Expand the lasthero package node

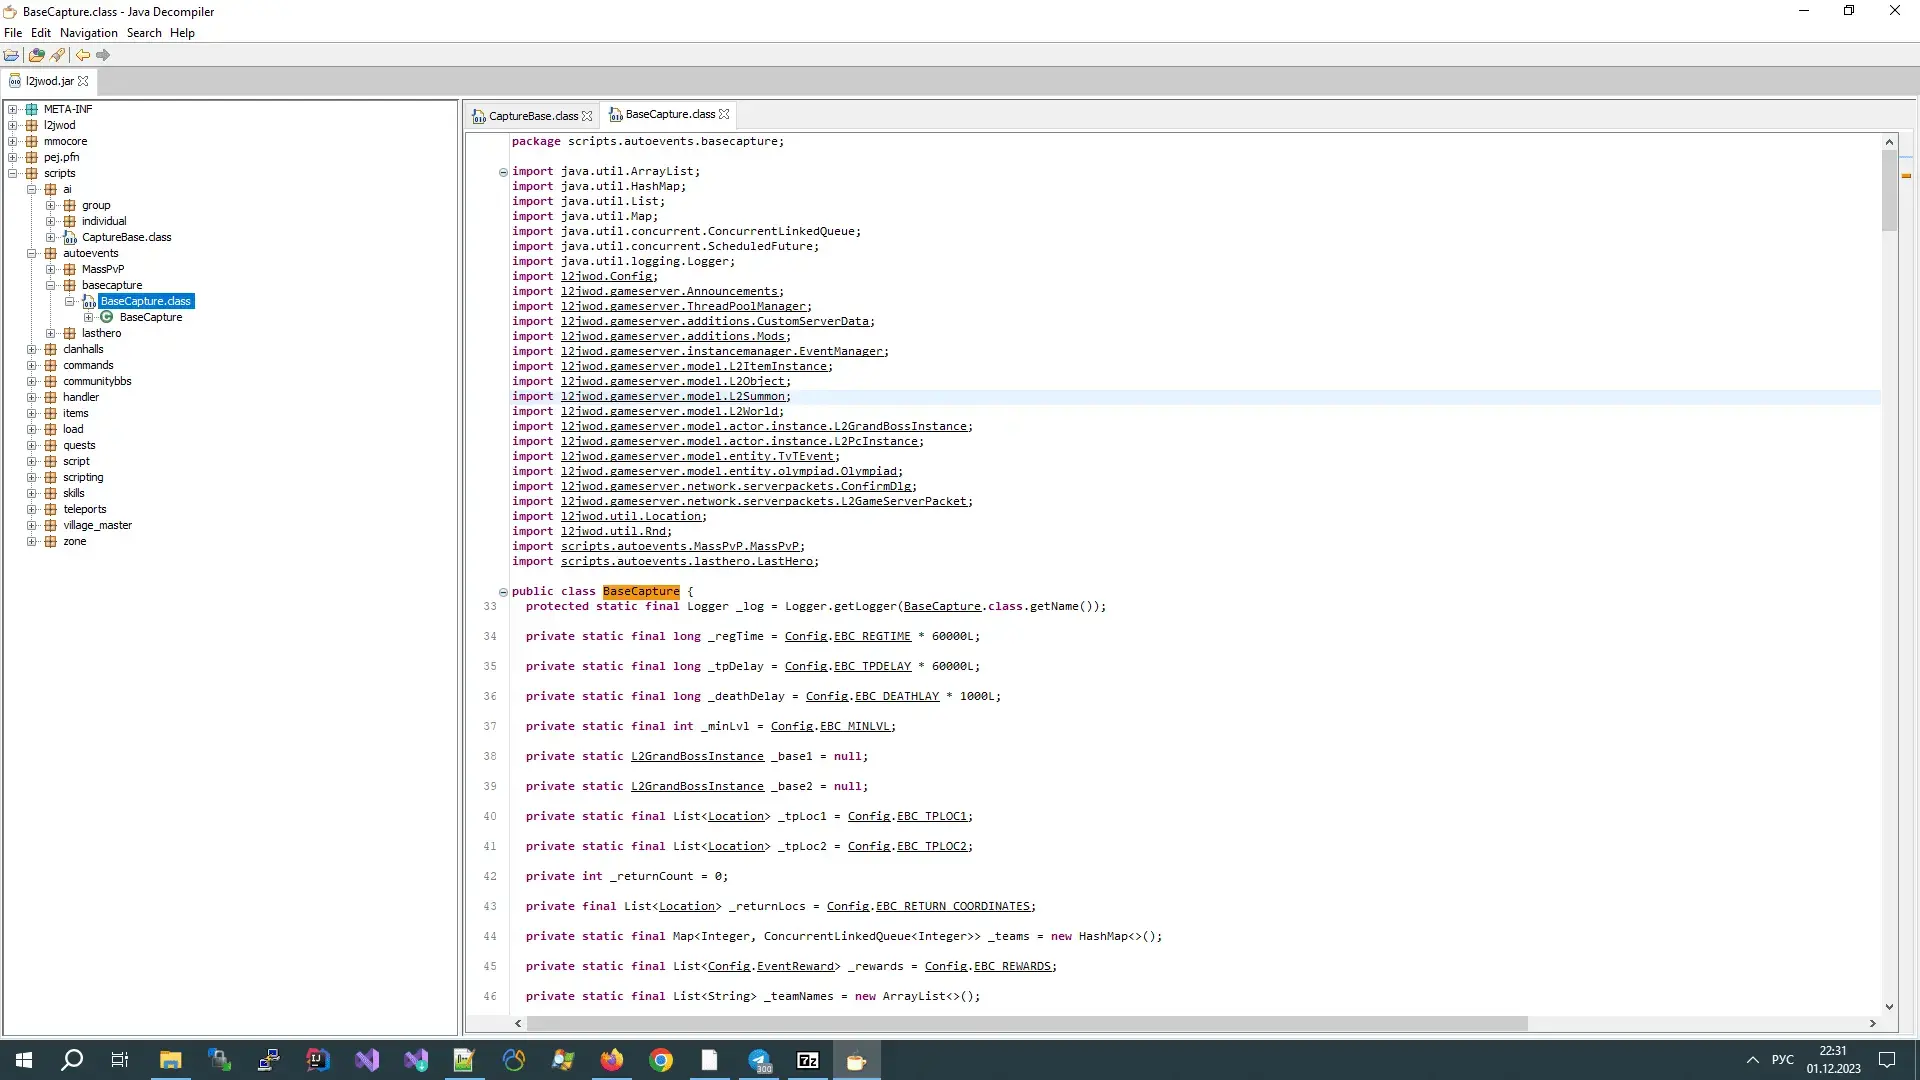pyautogui.click(x=51, y=333)
